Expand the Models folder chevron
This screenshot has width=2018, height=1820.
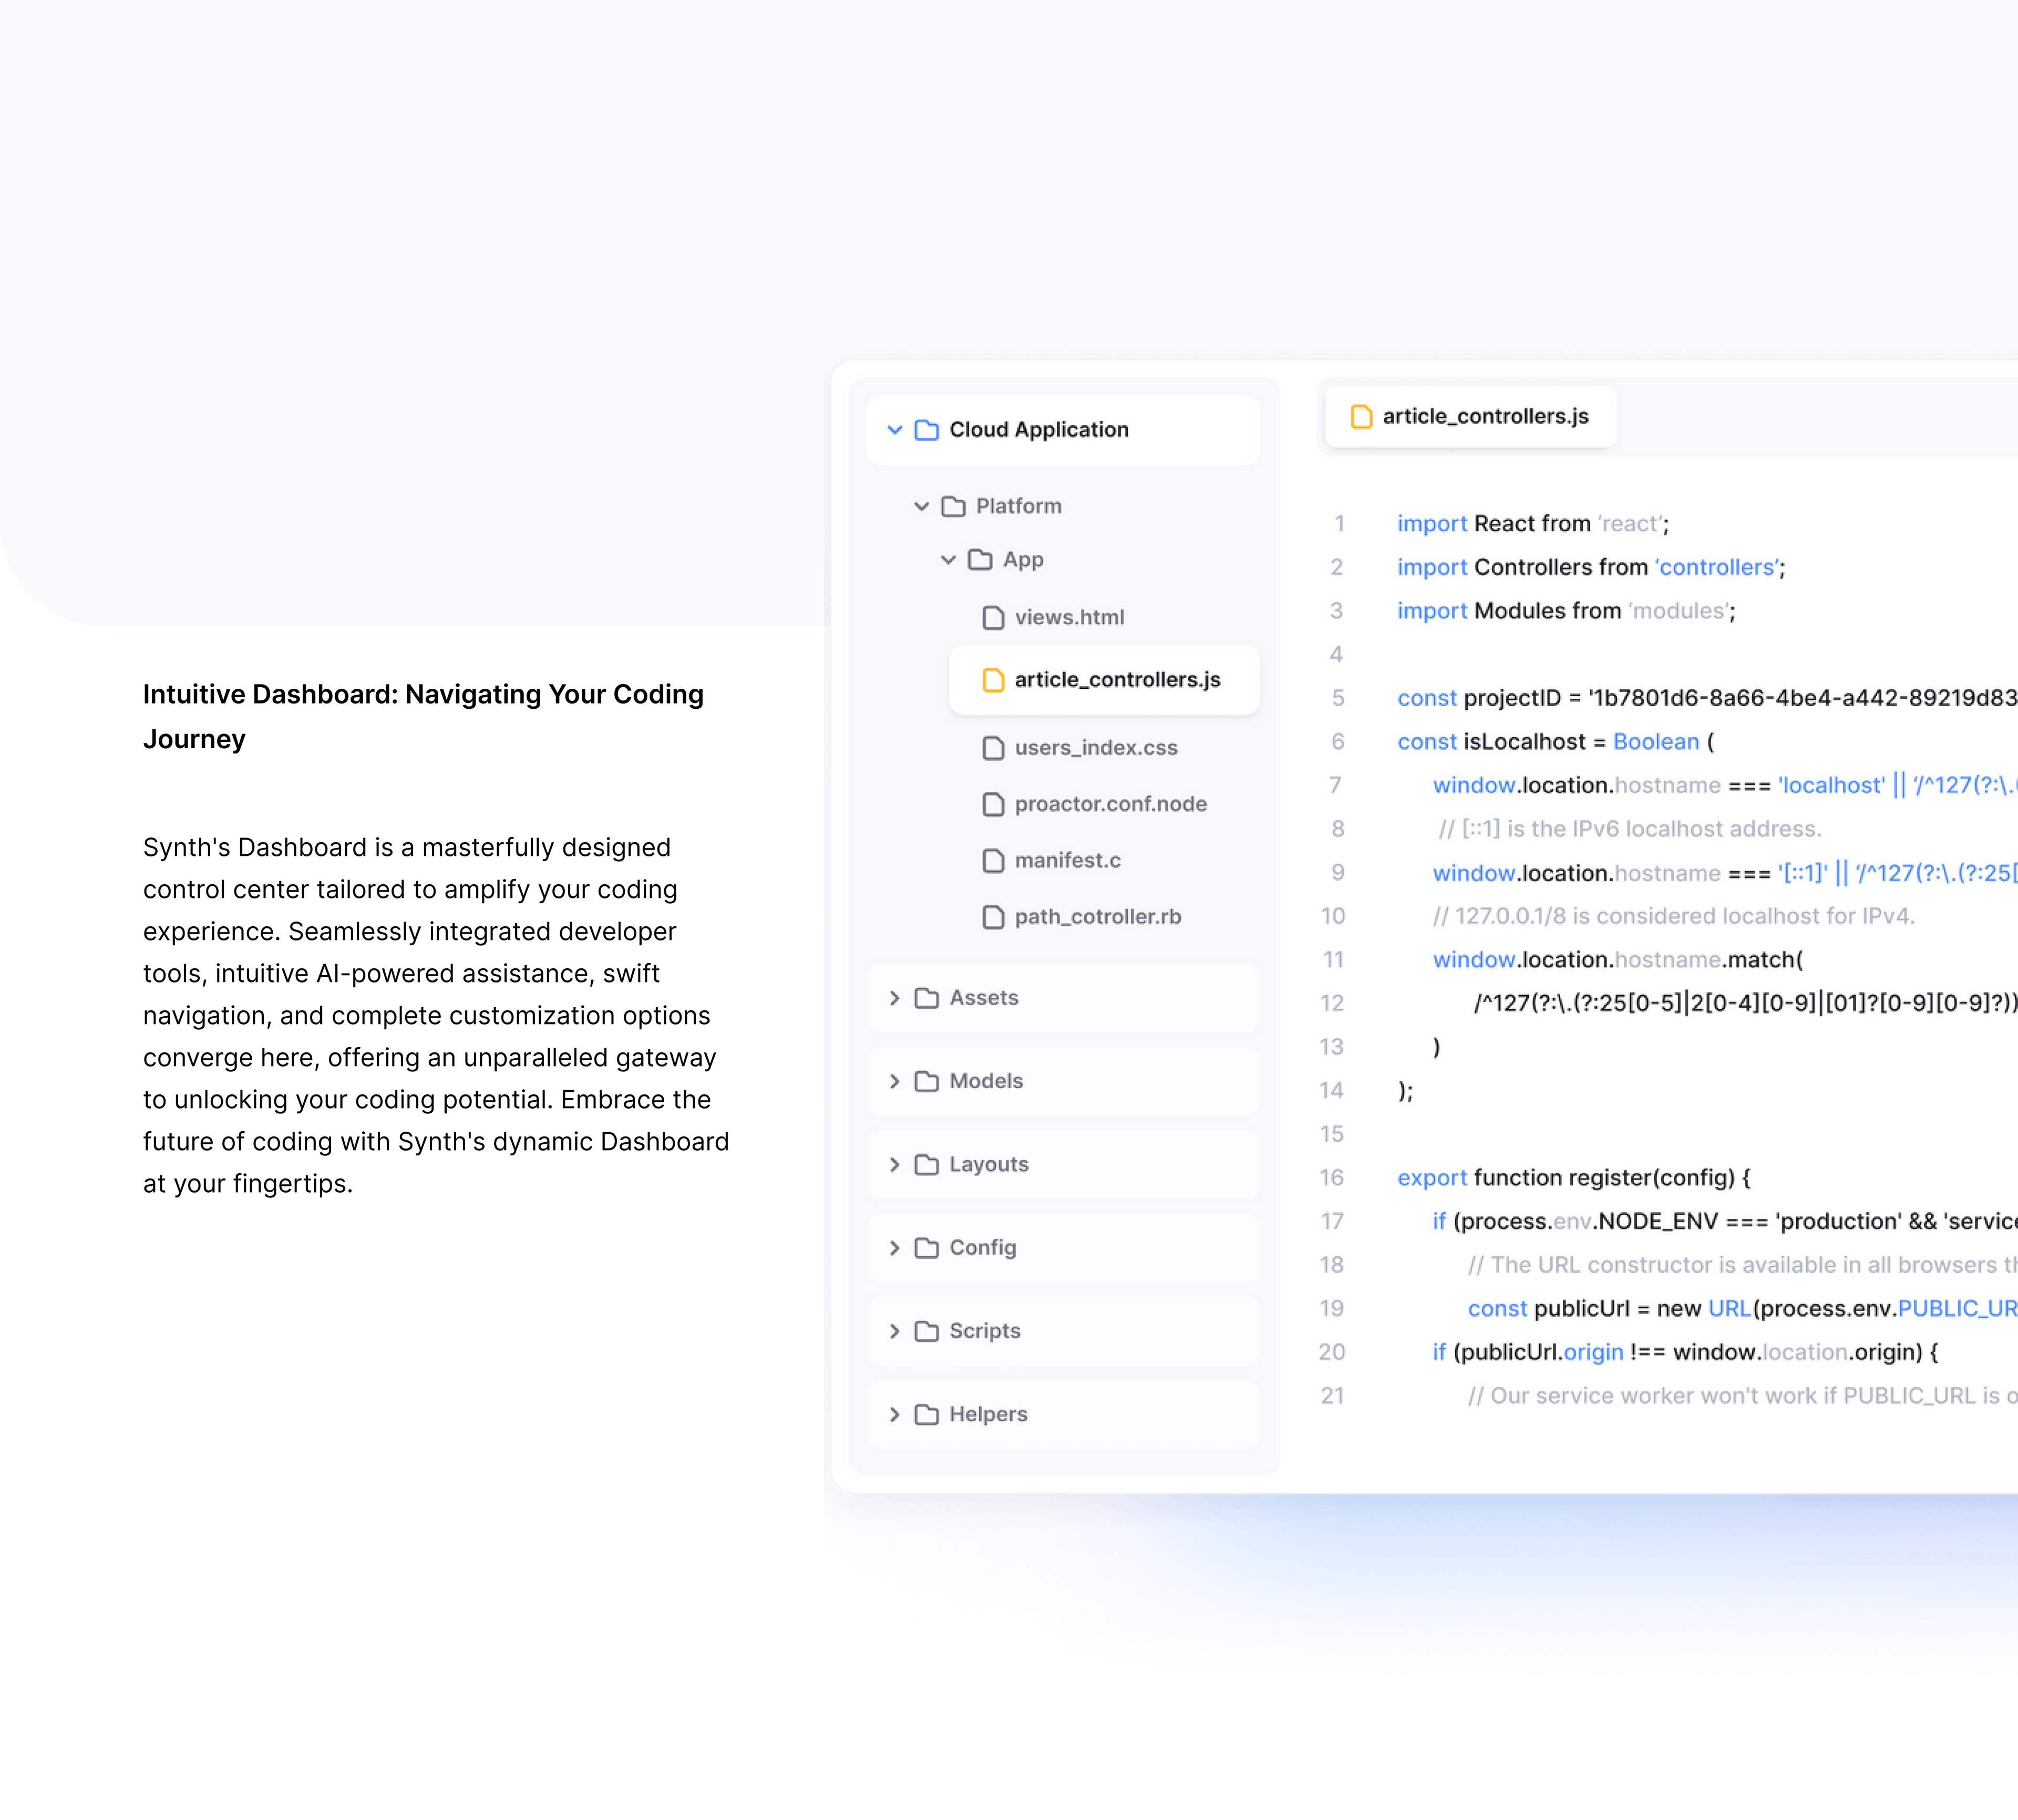point(894,1081)
